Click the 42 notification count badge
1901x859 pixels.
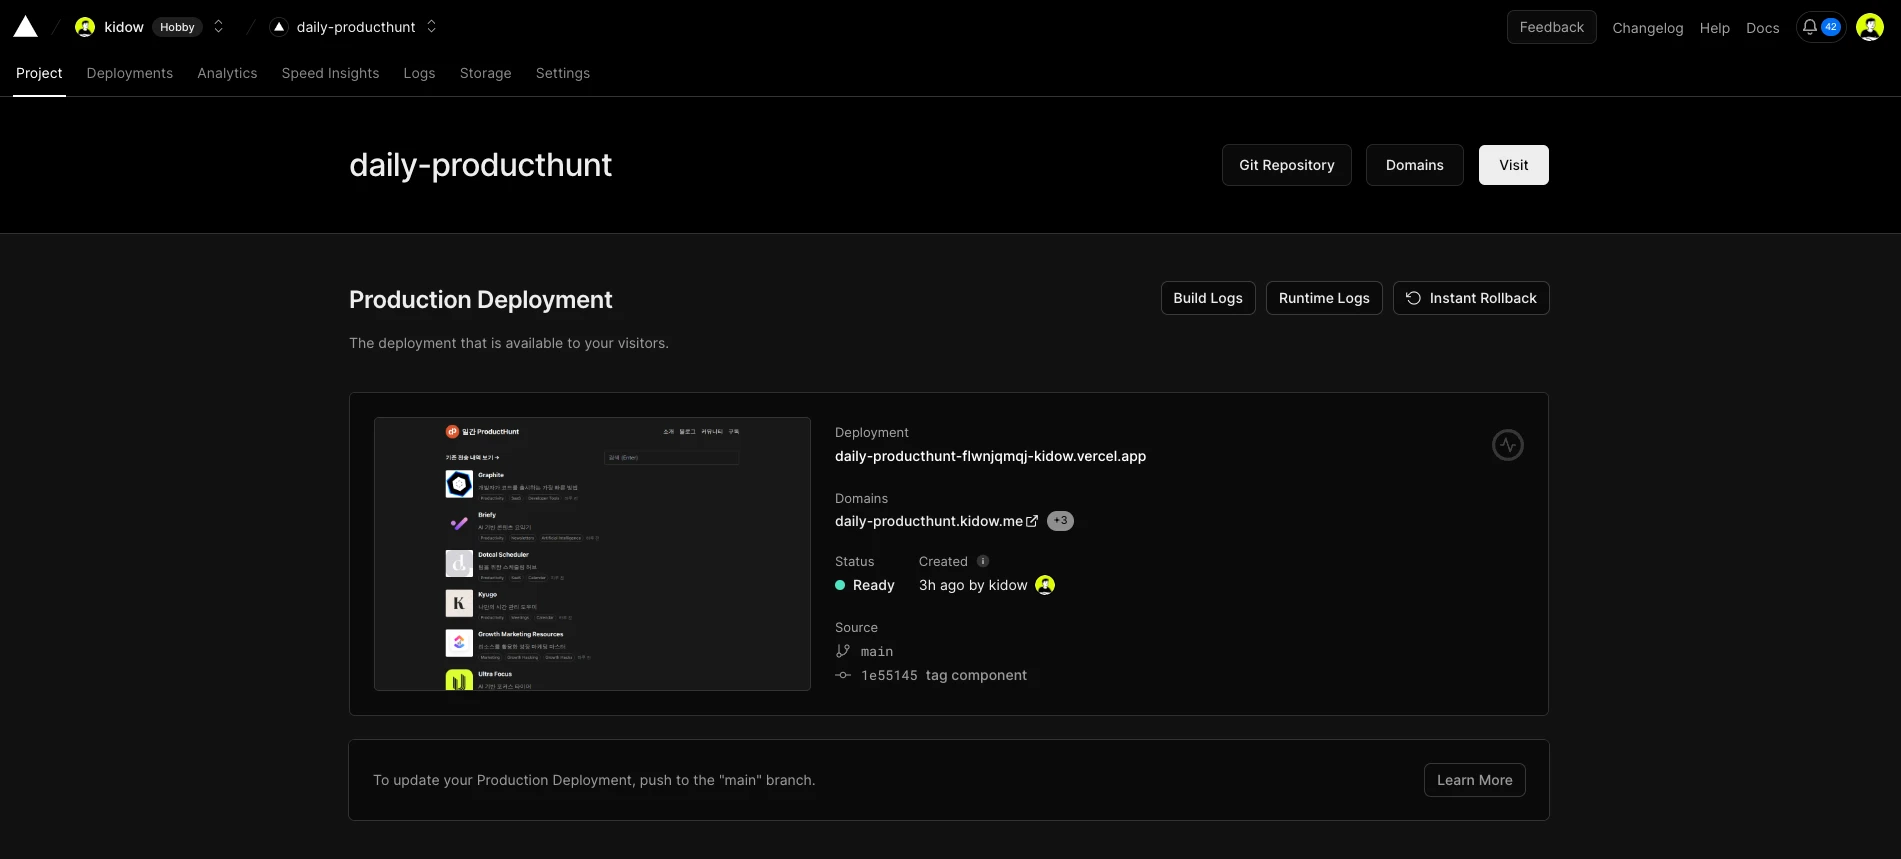point(1830,27)
